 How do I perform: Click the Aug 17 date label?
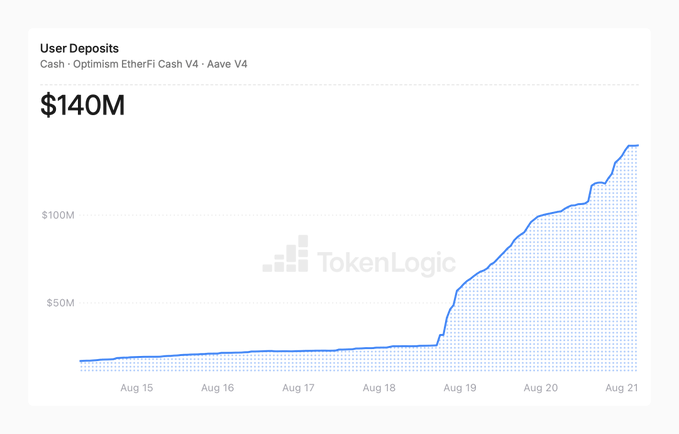(298, 388)
